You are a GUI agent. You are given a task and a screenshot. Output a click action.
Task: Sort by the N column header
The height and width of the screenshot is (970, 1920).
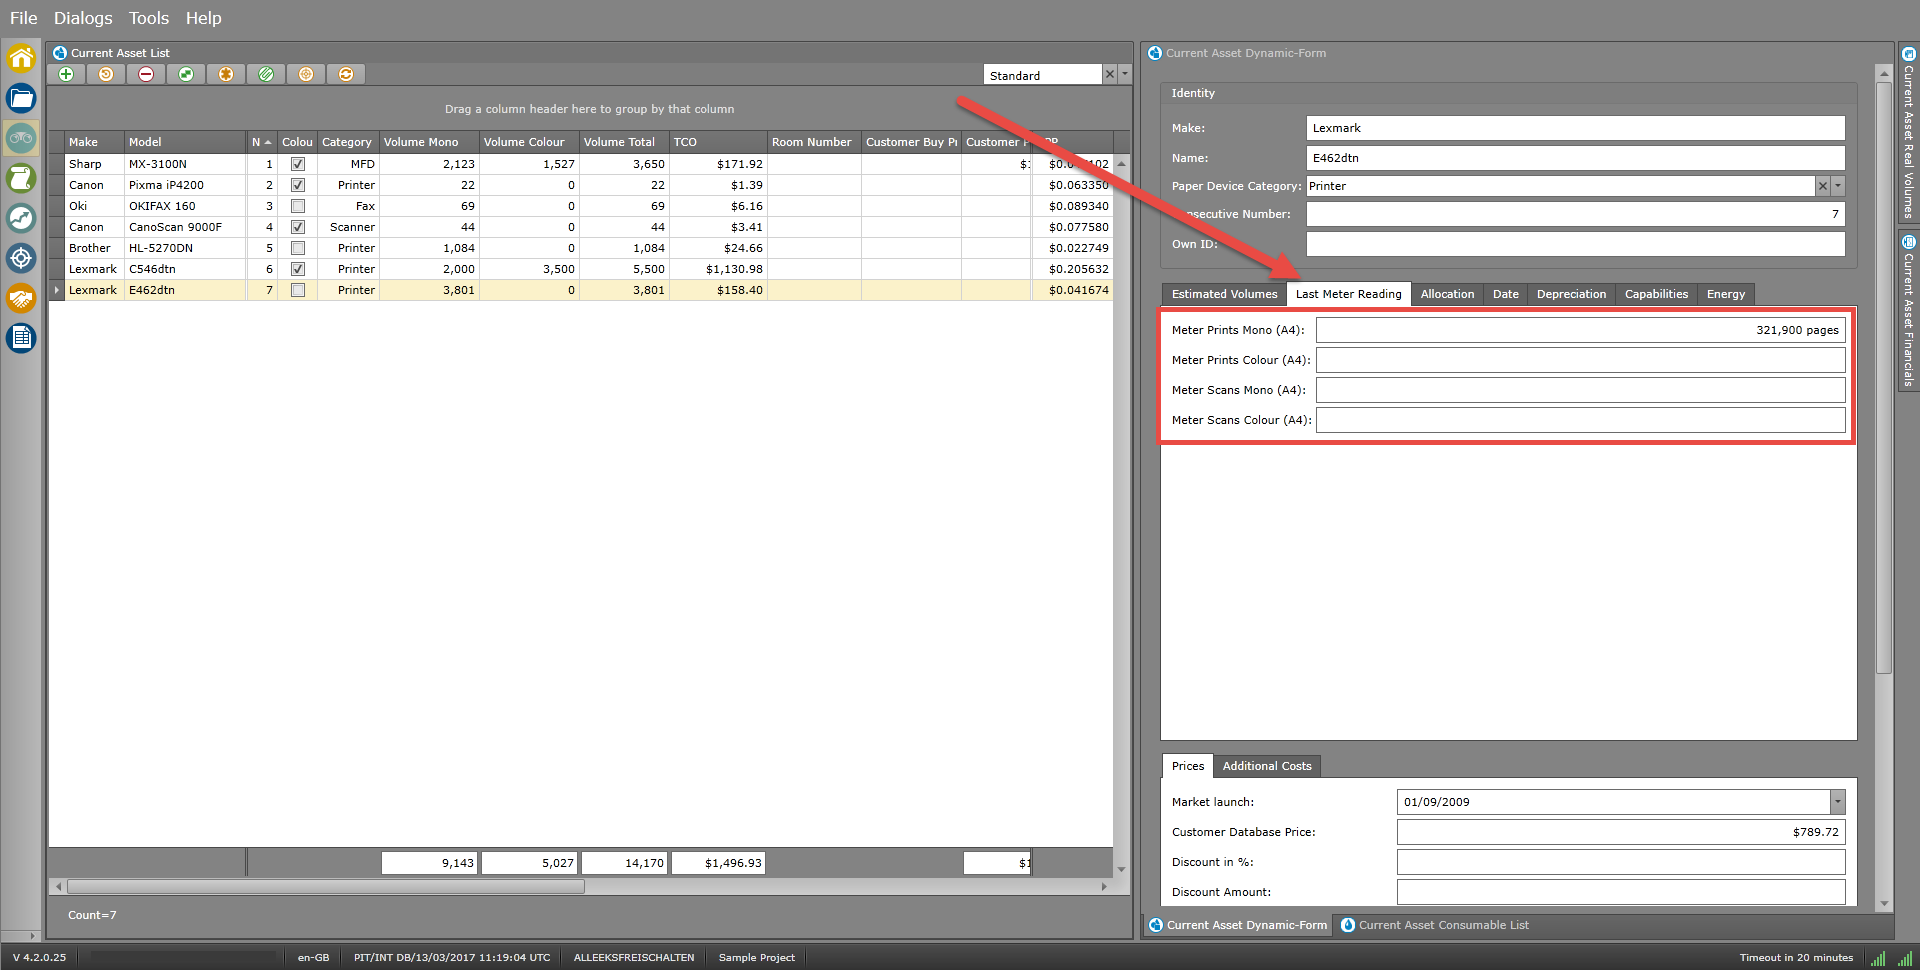pos(262,142)
